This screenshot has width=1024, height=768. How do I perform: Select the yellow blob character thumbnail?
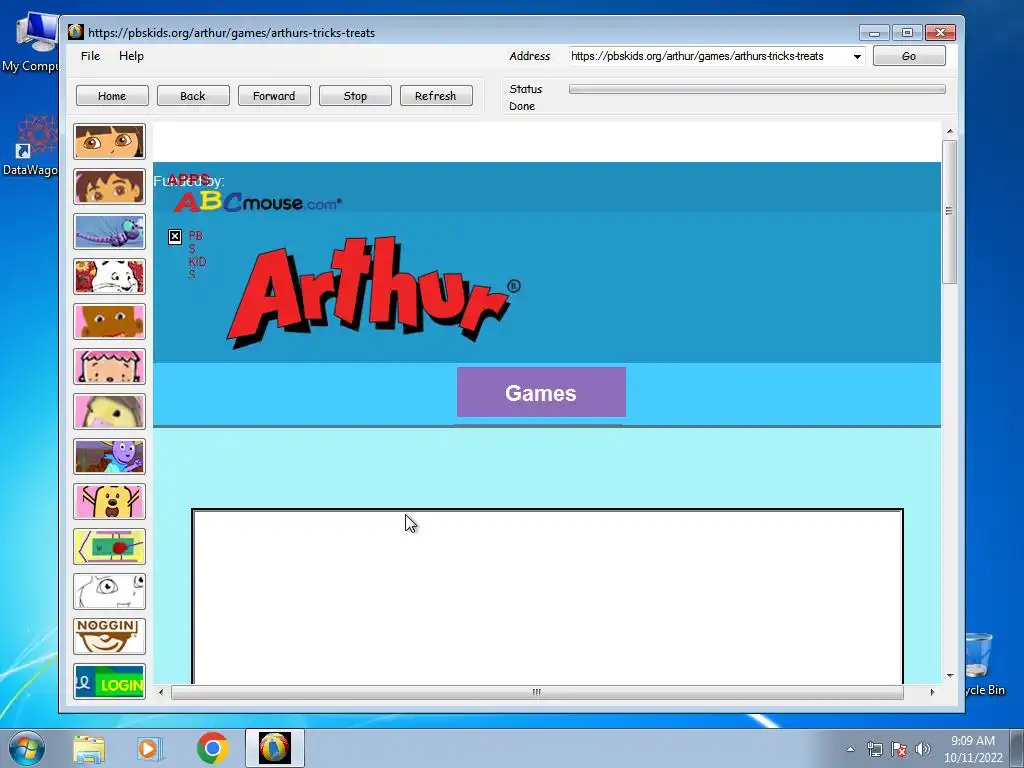pyautogui.click(x=109, y=411)
